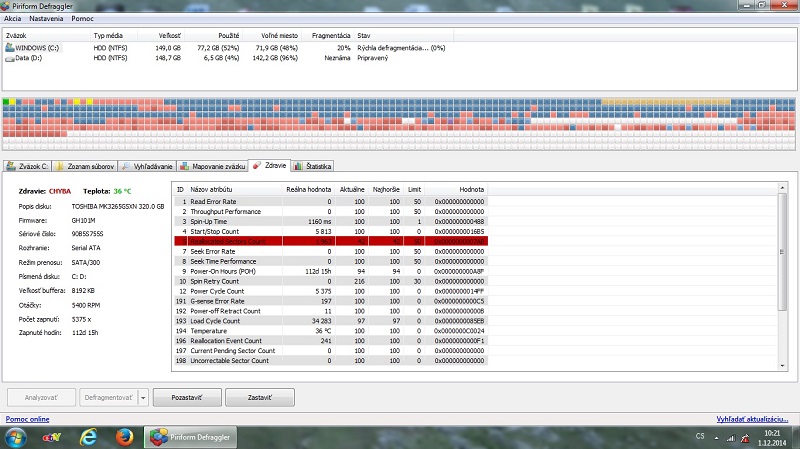
Task: Switch to the Mapovanie zväzku tab
Action: coord(212,166)
